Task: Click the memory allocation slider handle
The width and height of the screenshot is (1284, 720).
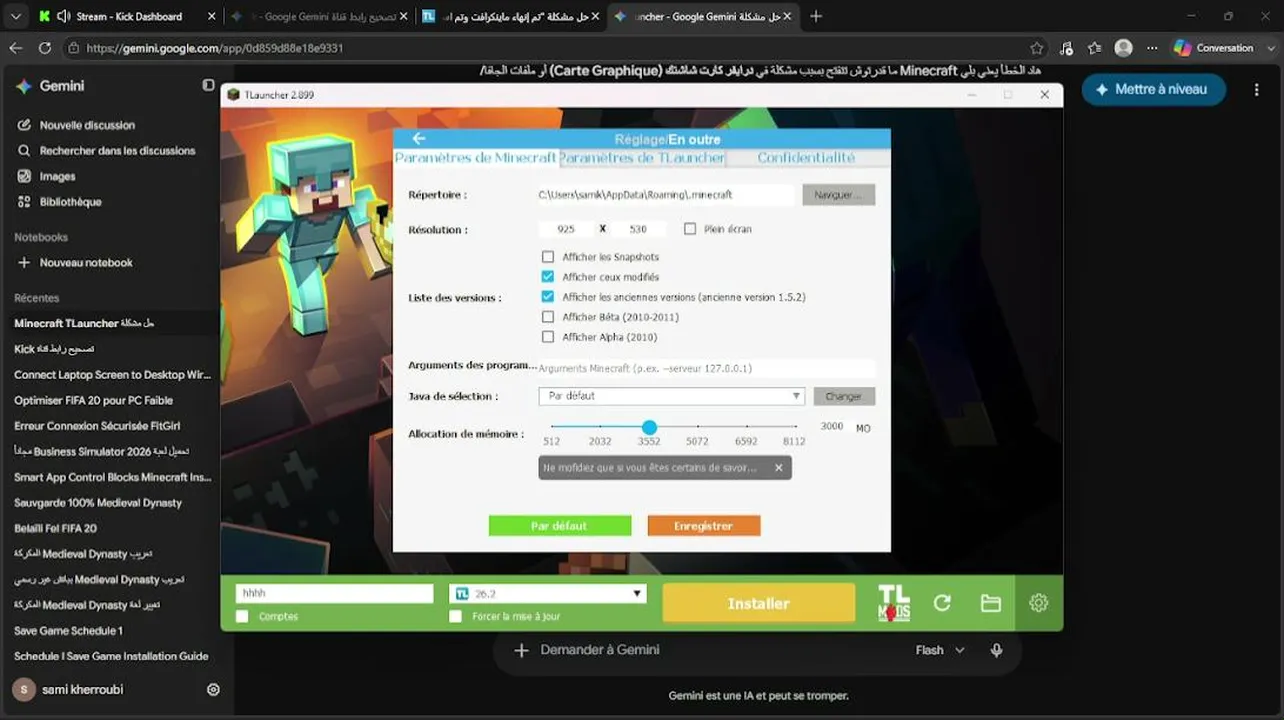Action: click(x=649, y=427)
